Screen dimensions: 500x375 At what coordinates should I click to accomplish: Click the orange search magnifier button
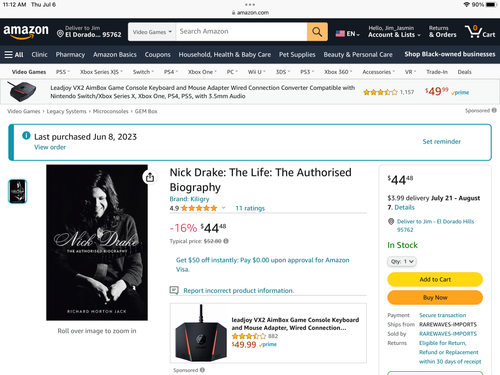pos(317,32)
